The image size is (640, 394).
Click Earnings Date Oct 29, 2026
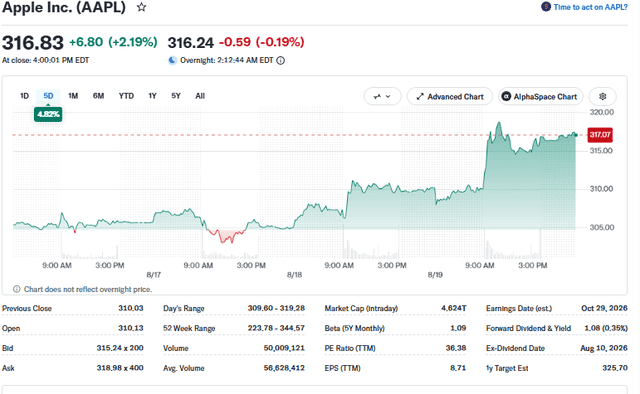604,308
